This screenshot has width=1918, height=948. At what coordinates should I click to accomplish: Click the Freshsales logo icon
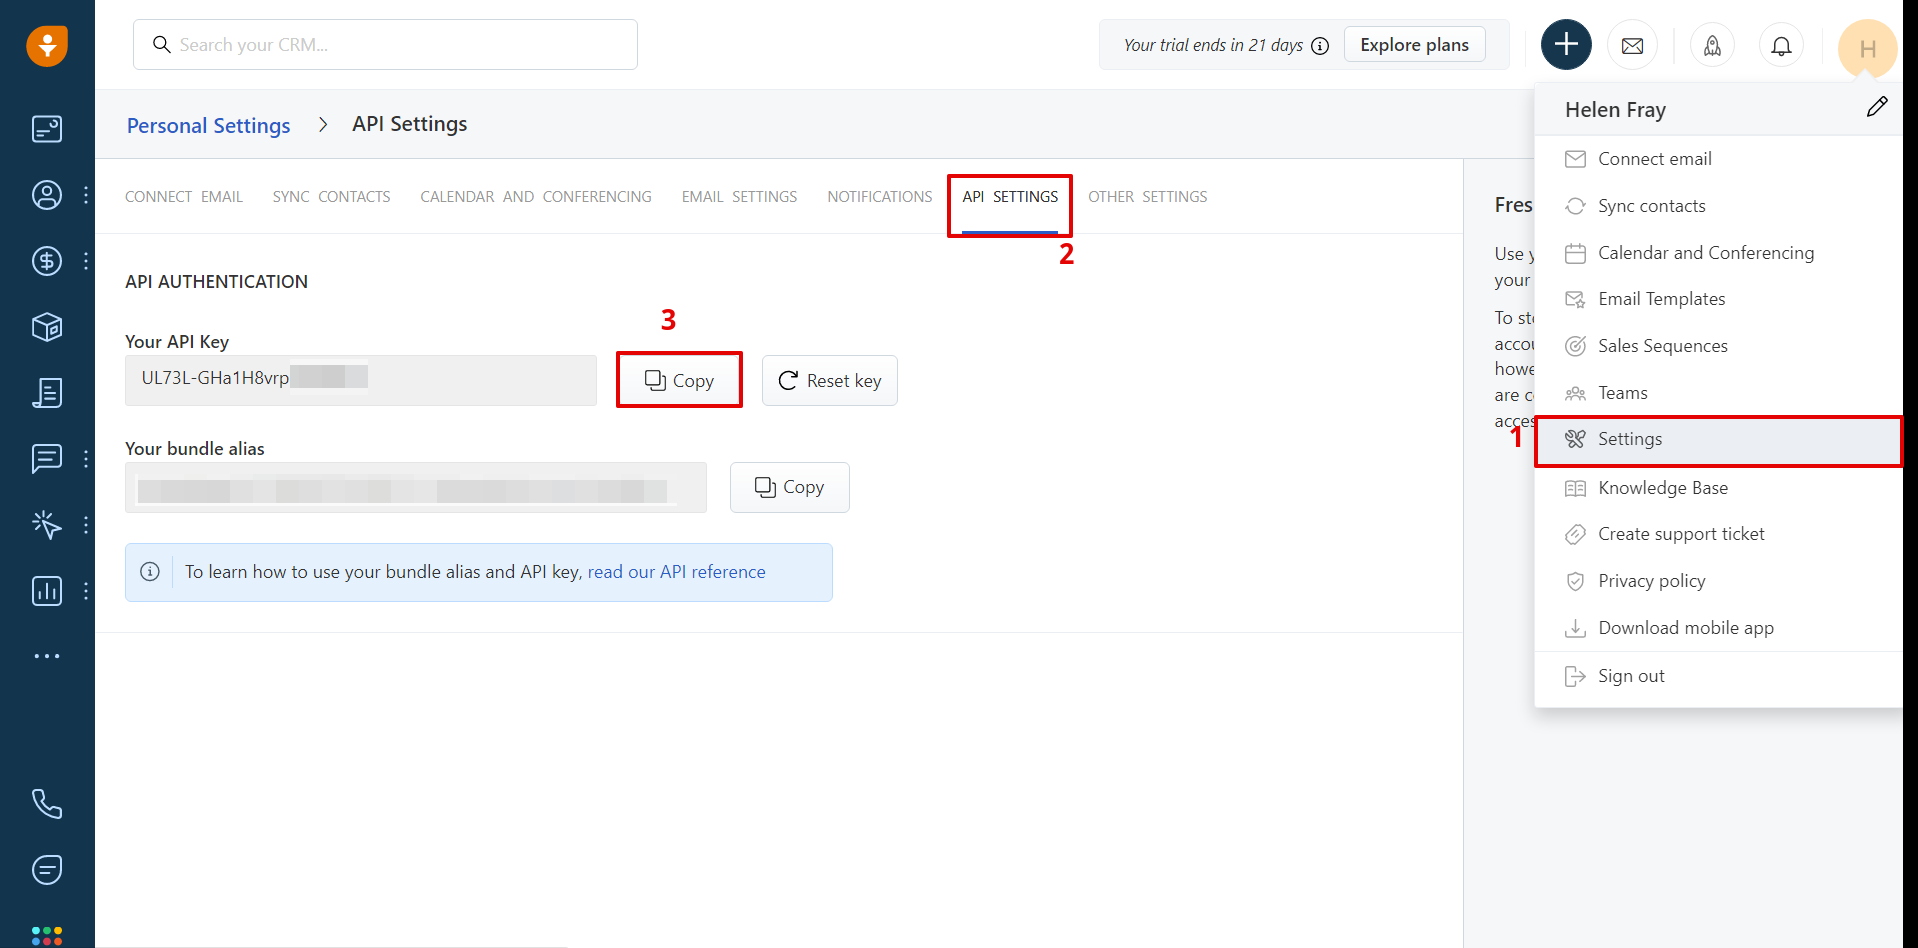[47, 46]
